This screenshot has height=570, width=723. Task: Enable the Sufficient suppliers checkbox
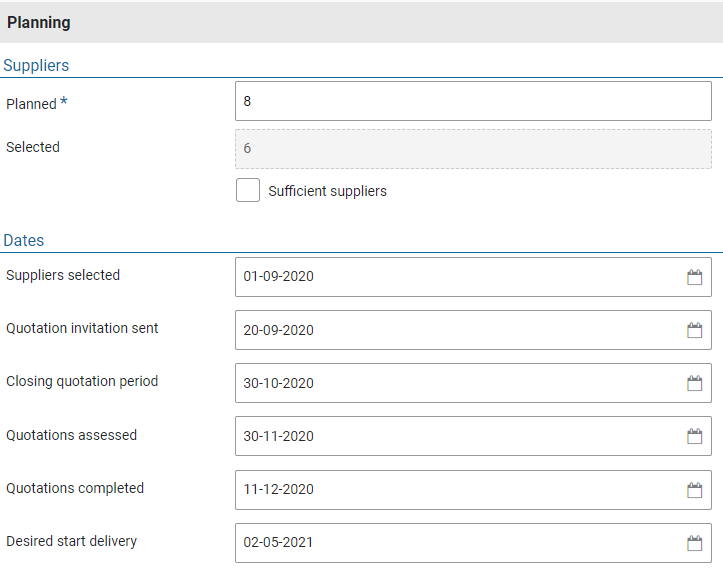click(x=248, y=190)
